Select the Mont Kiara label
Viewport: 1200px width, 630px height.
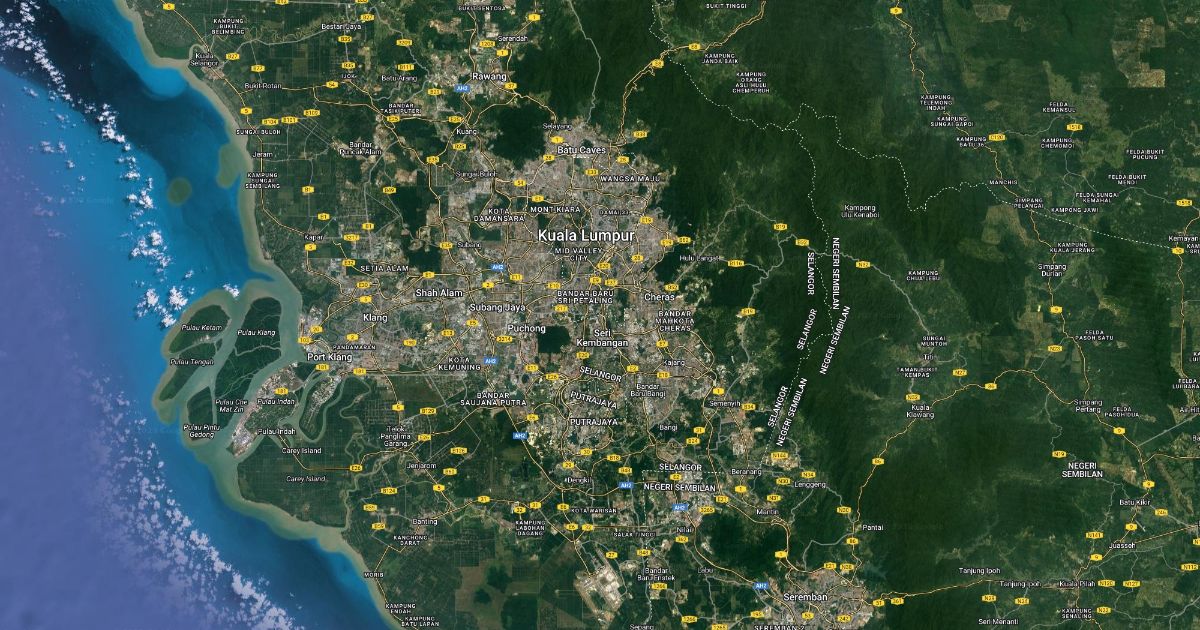(x=555, y=209)
